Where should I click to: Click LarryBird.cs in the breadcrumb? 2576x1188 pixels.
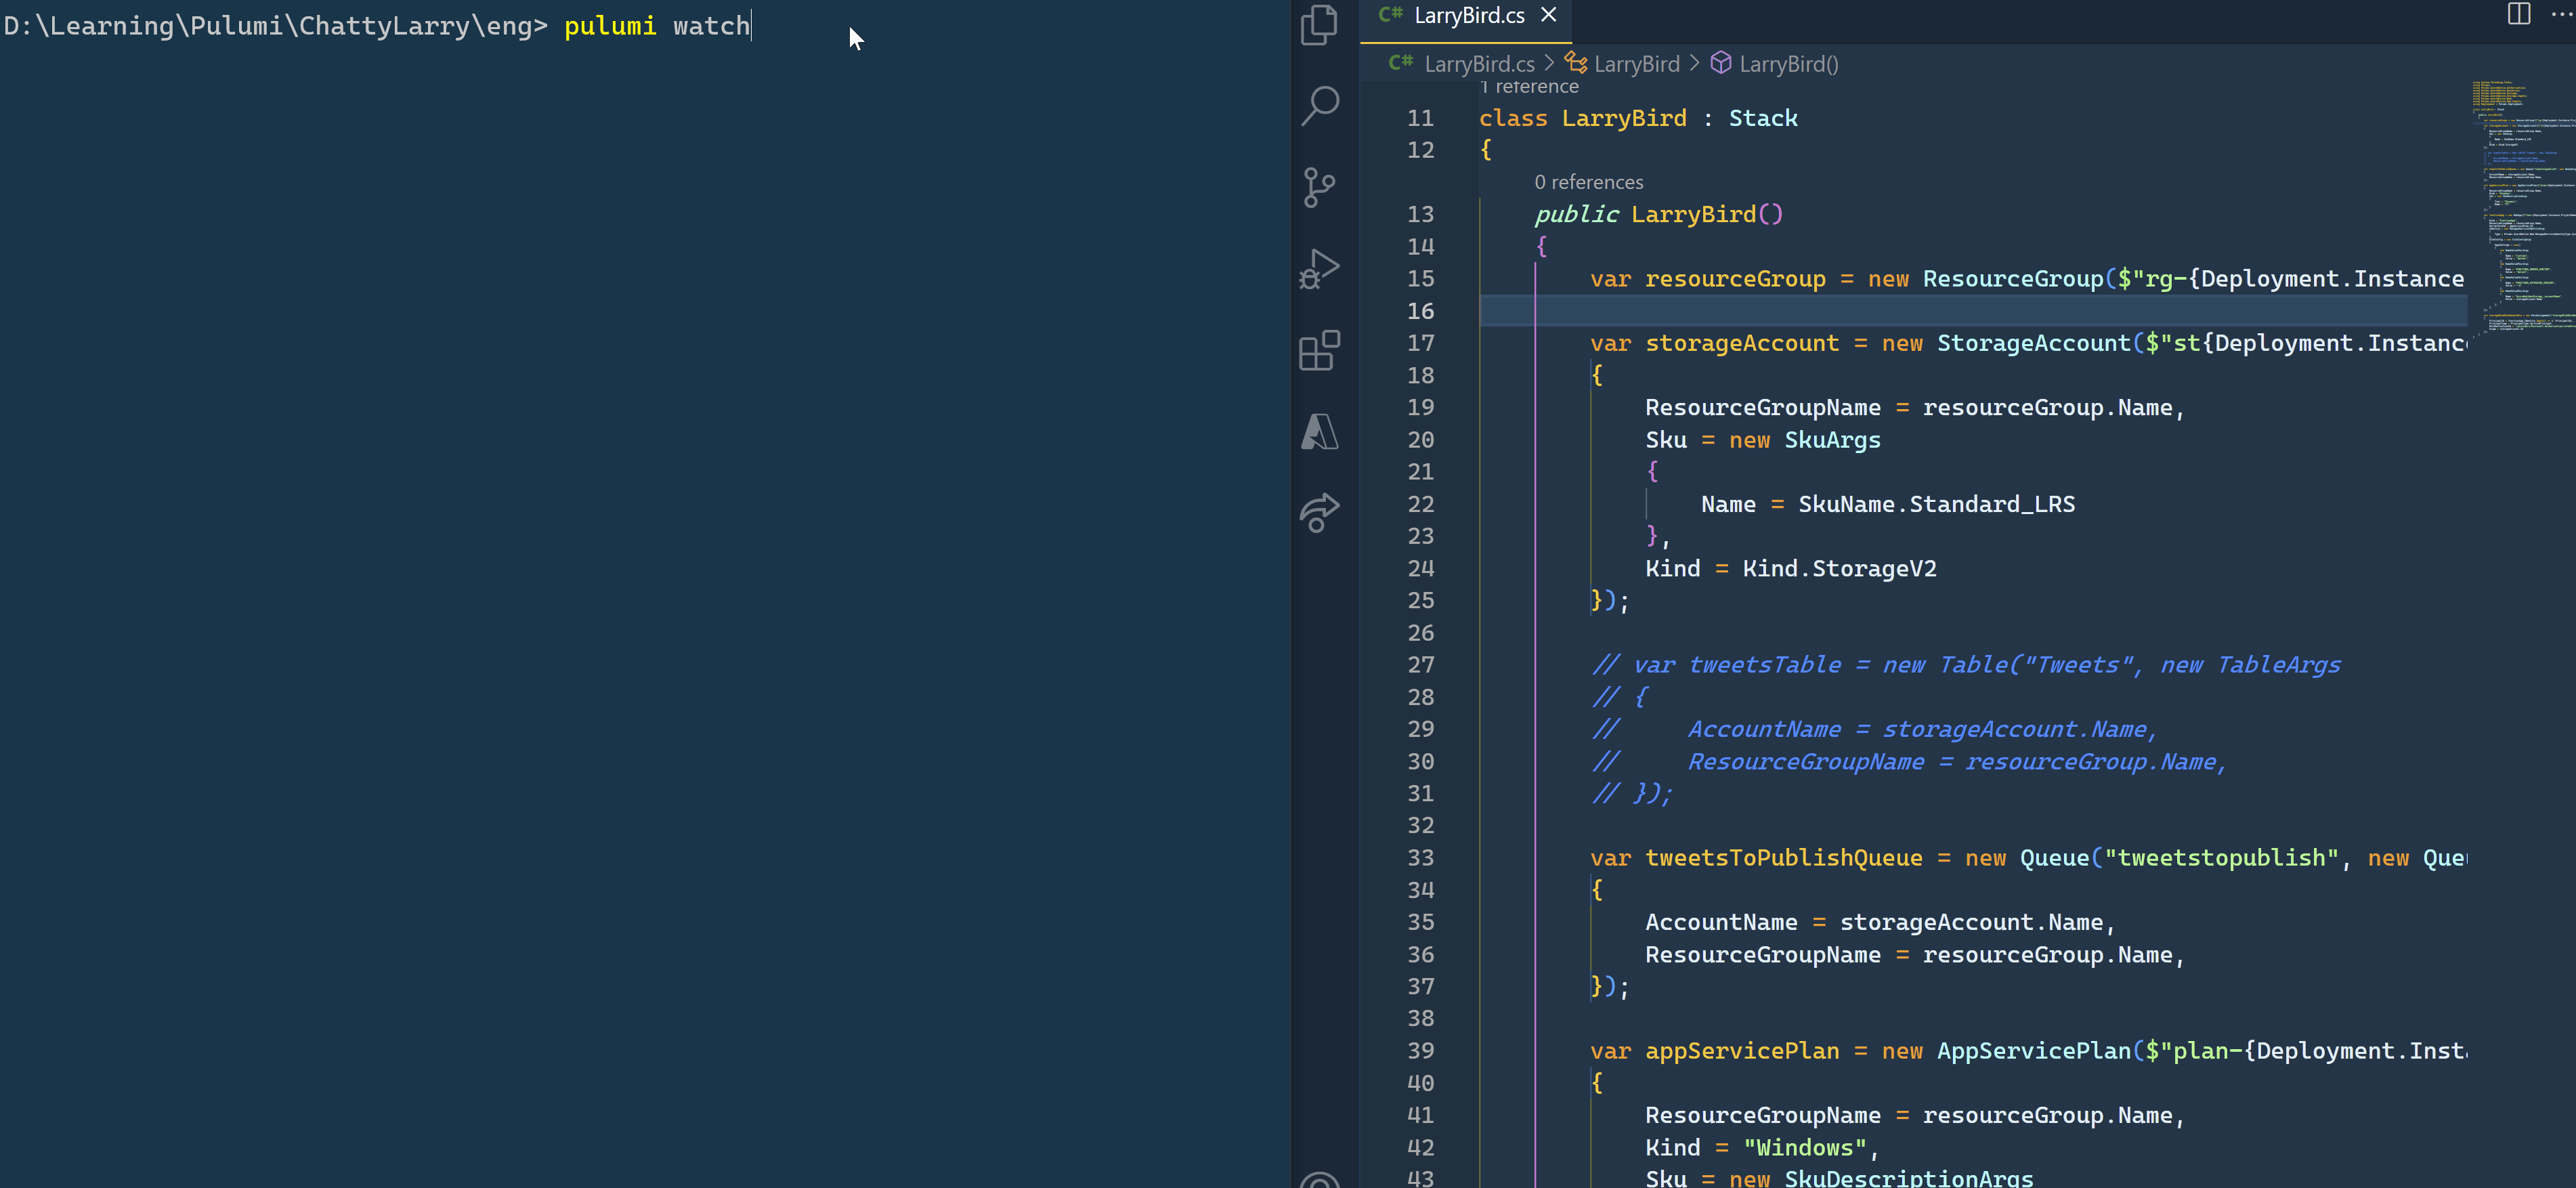pyautogui.click(x=1478, y=64)
